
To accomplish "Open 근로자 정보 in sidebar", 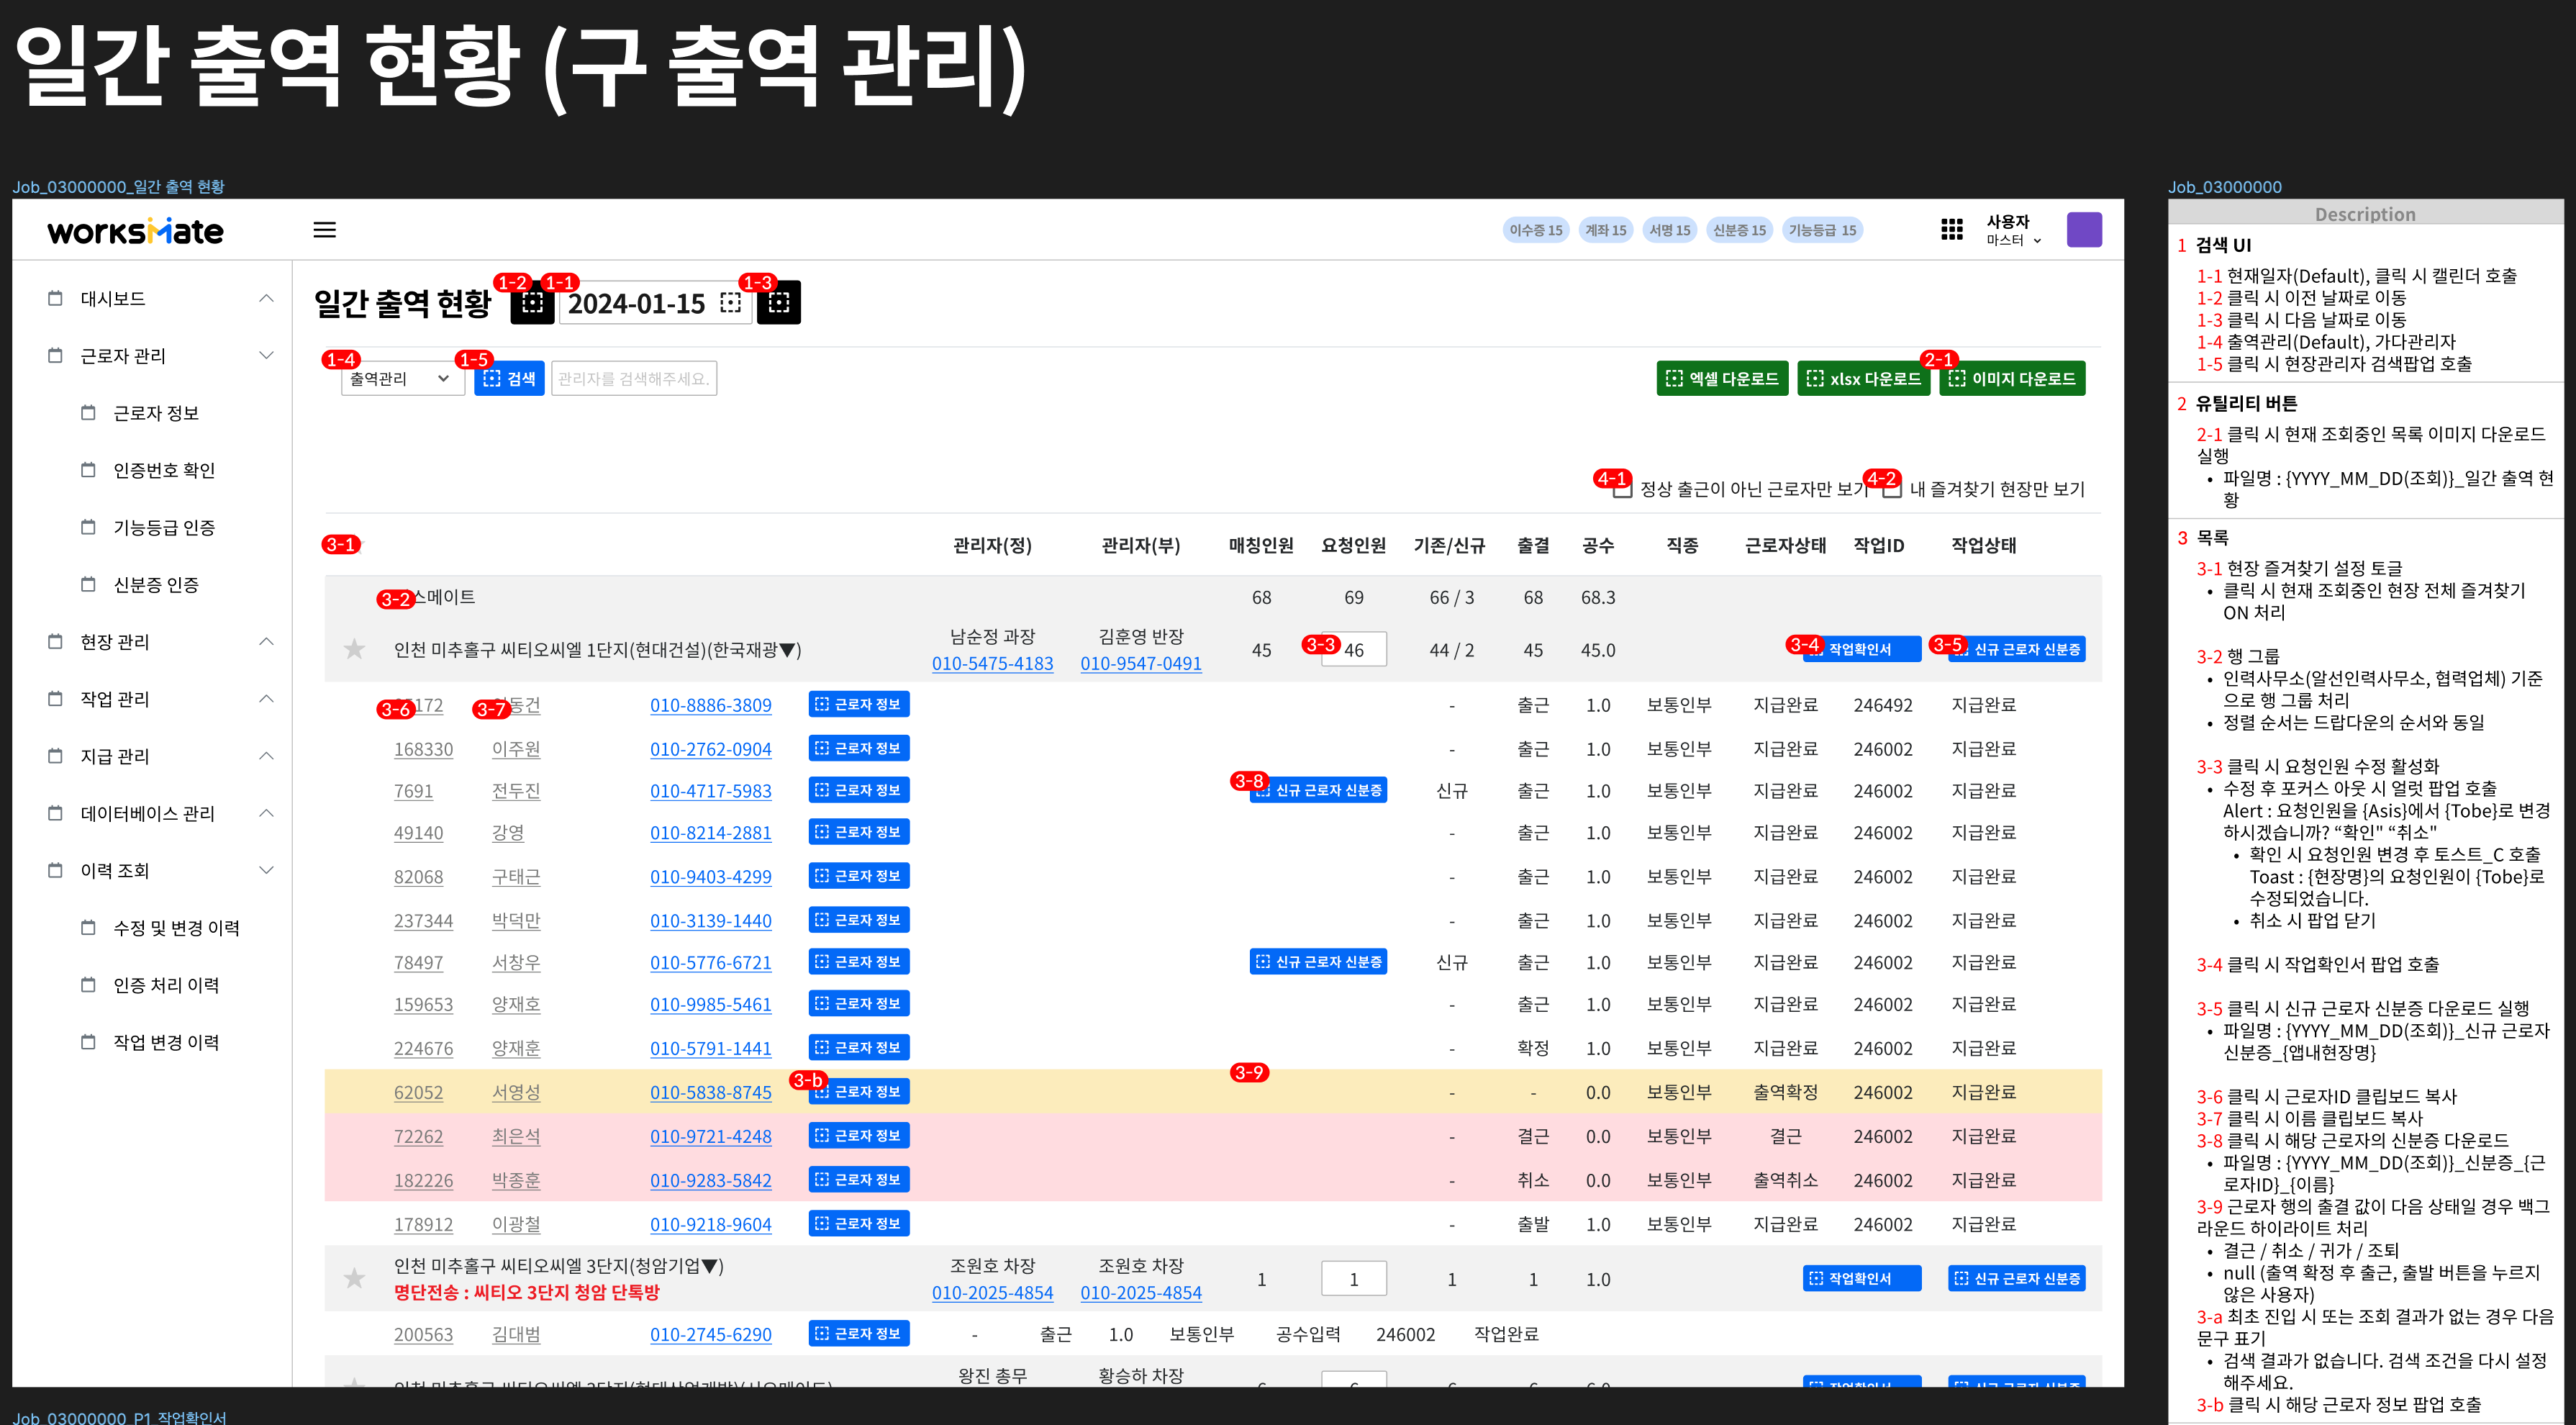I will tap(156, 413).
